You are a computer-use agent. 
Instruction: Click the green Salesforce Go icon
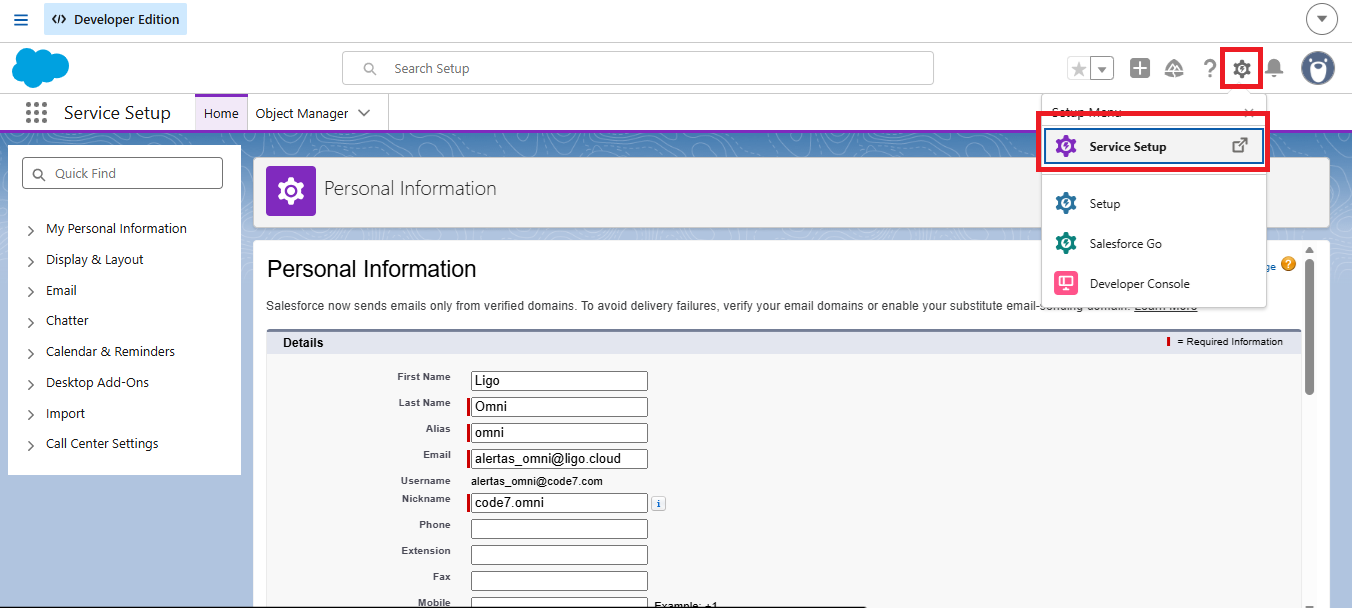[x=1066, y=243]
